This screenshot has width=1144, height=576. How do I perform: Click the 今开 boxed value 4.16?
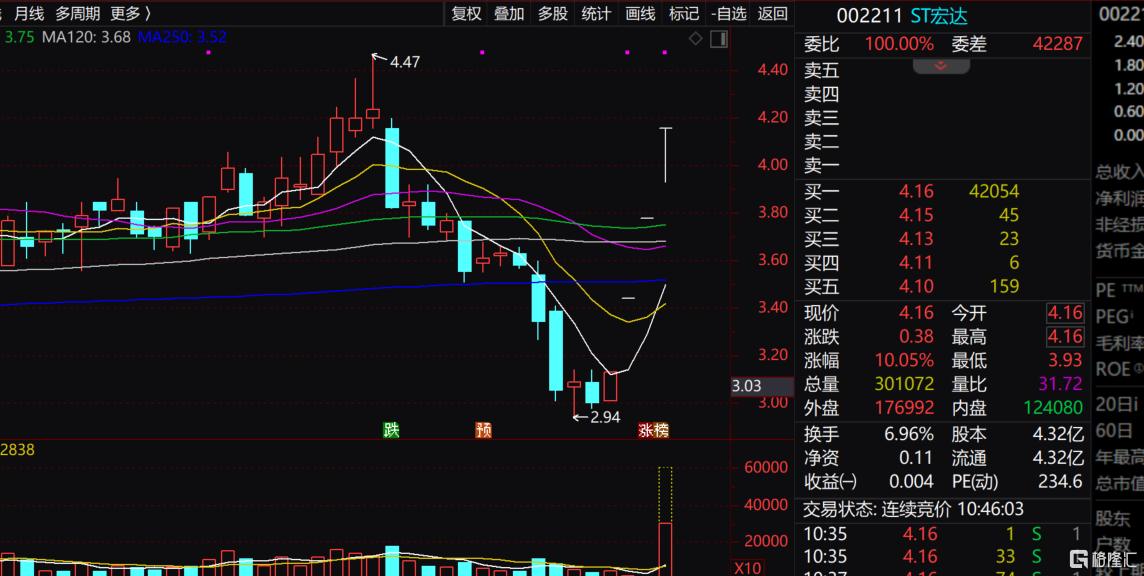tap(1065, 313)
